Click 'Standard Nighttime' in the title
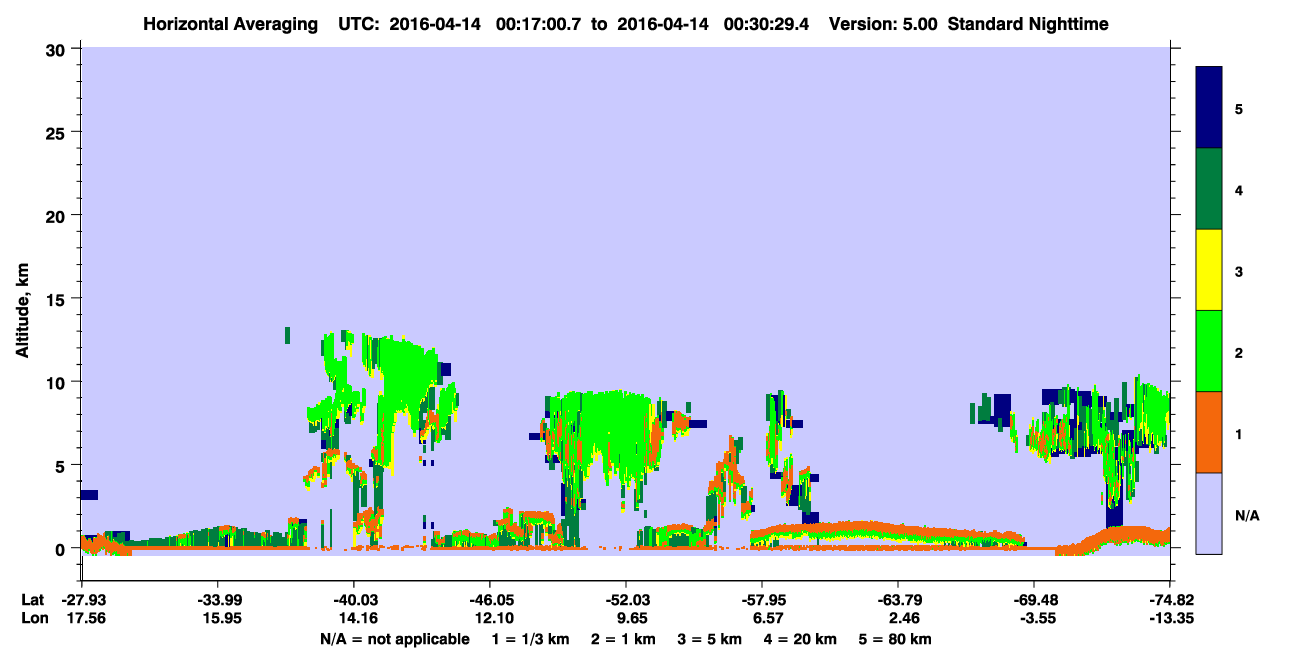The width and height of the screenshot is (1300, 667). click(1028, 24)
